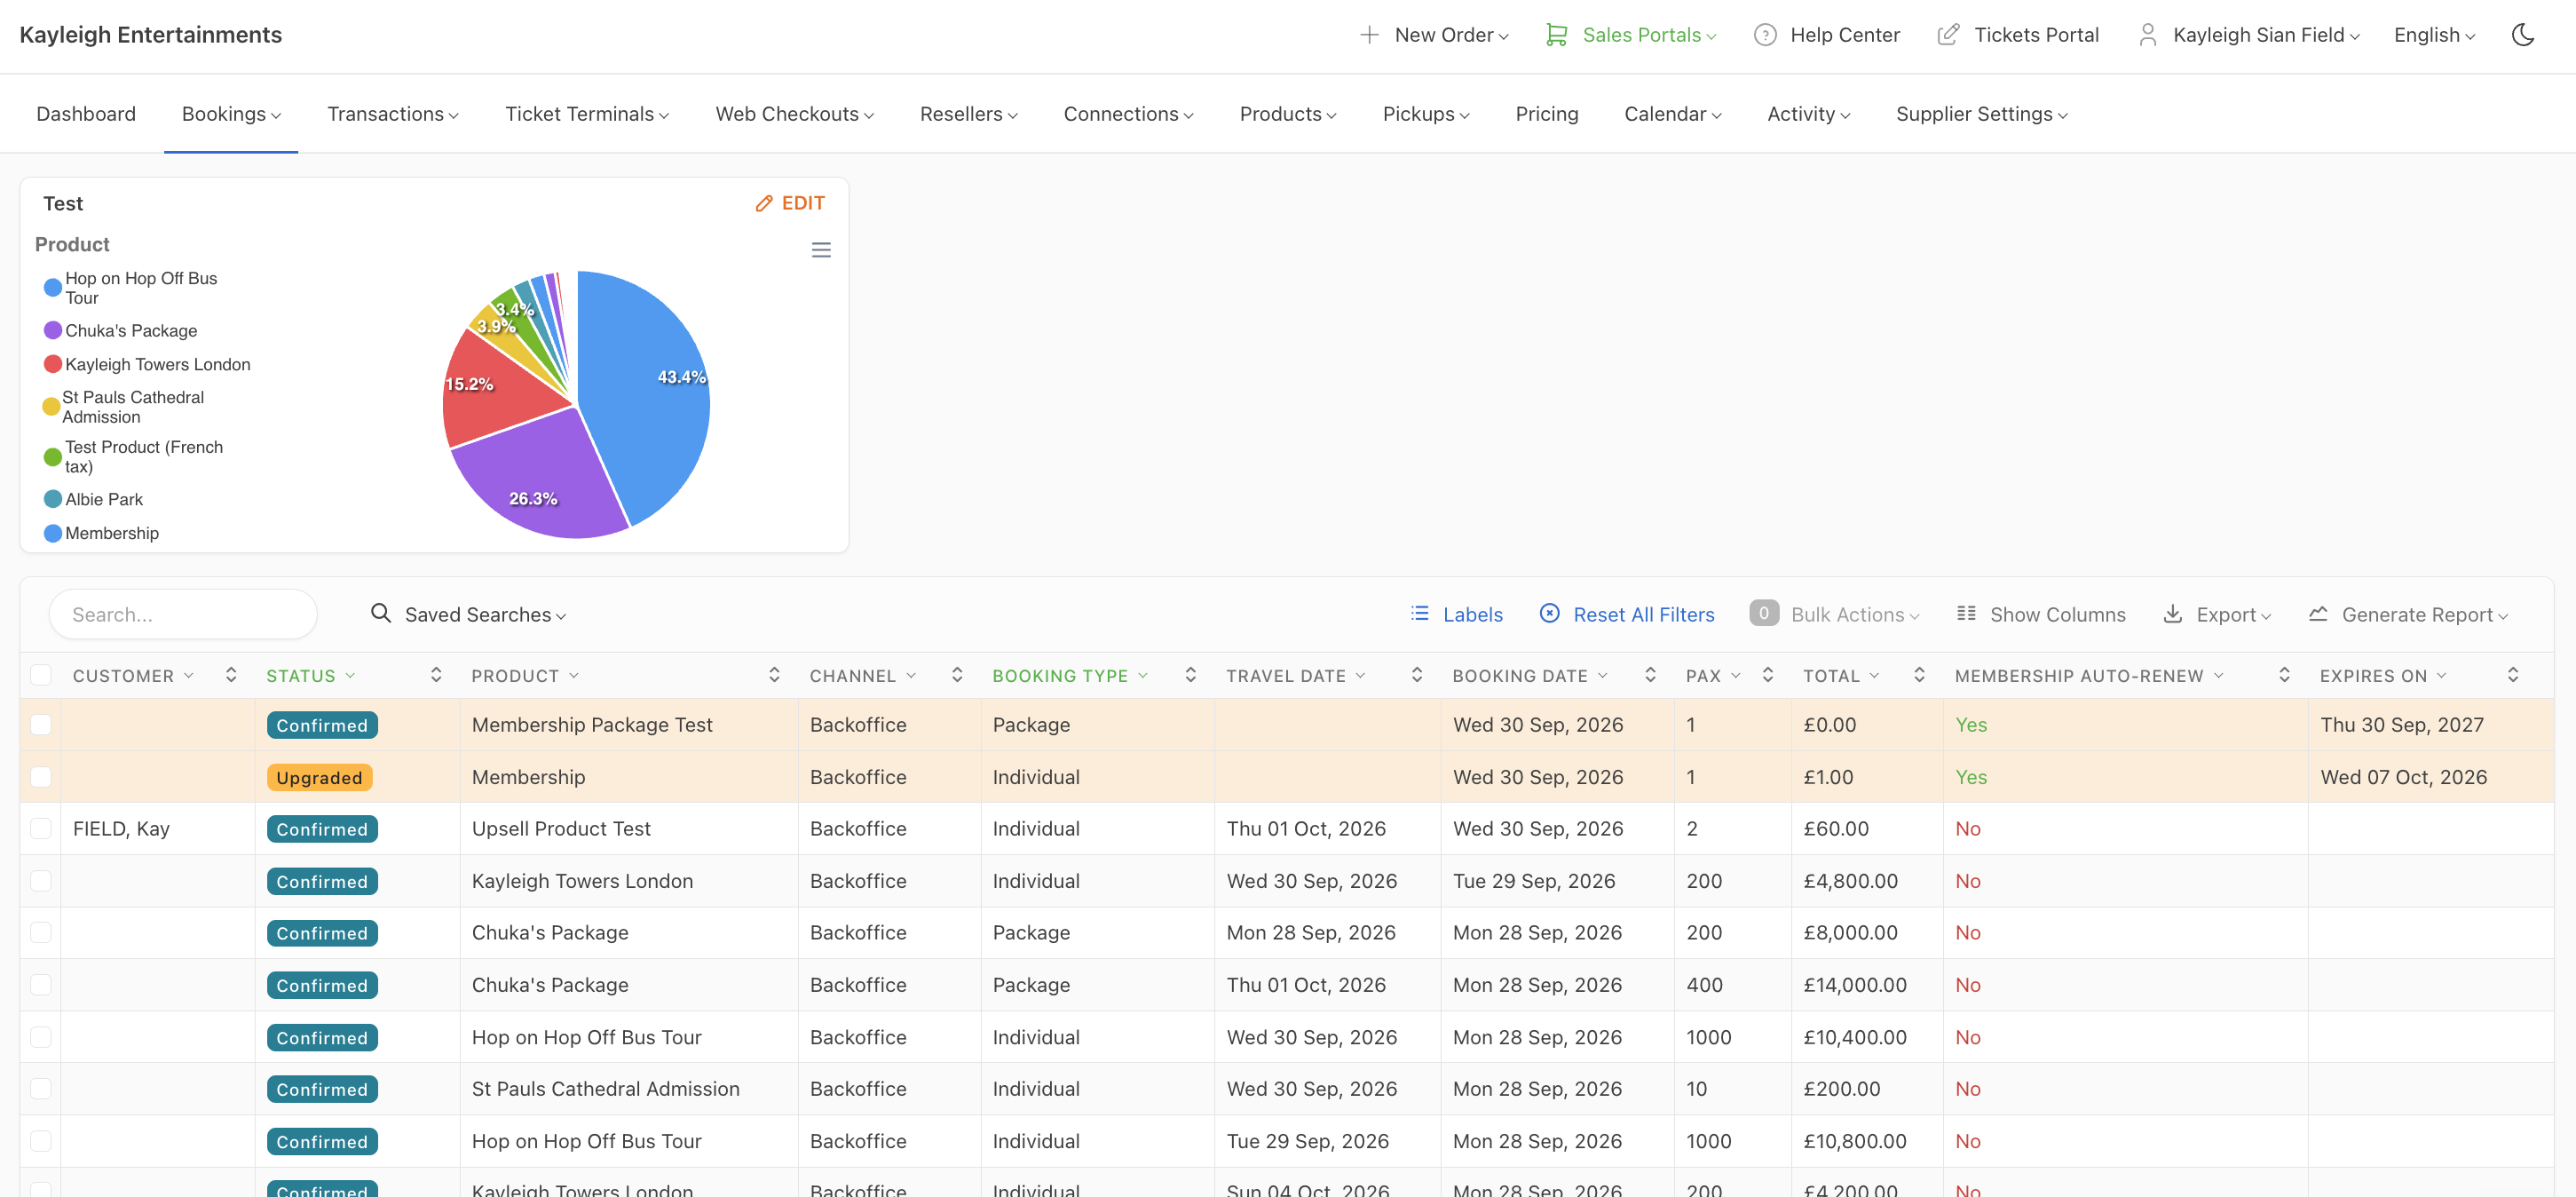Click into the Search input field
The width and height of the screenshot is (2576, 1197).
183,613
